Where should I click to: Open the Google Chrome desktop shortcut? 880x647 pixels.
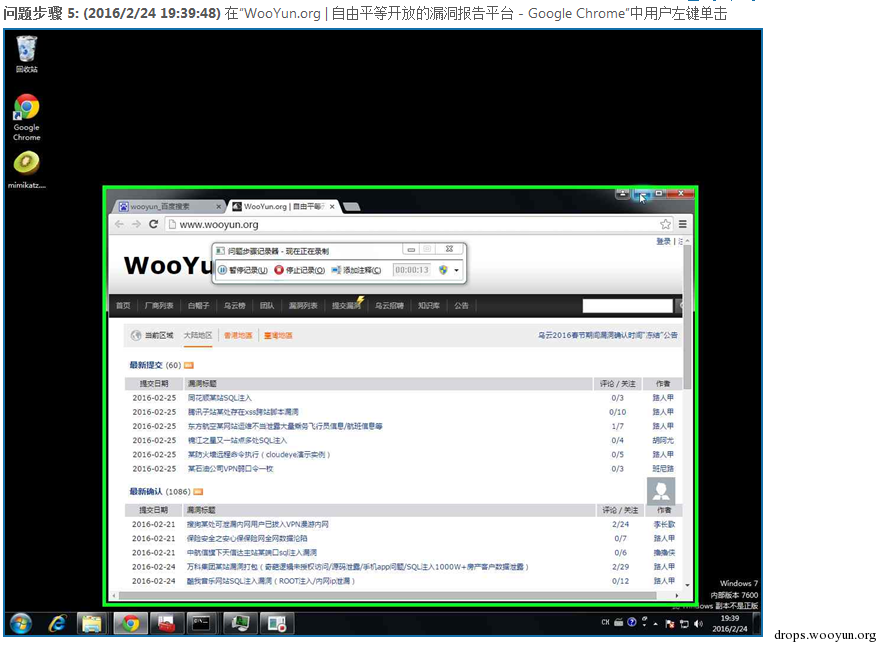click(26, 117)
